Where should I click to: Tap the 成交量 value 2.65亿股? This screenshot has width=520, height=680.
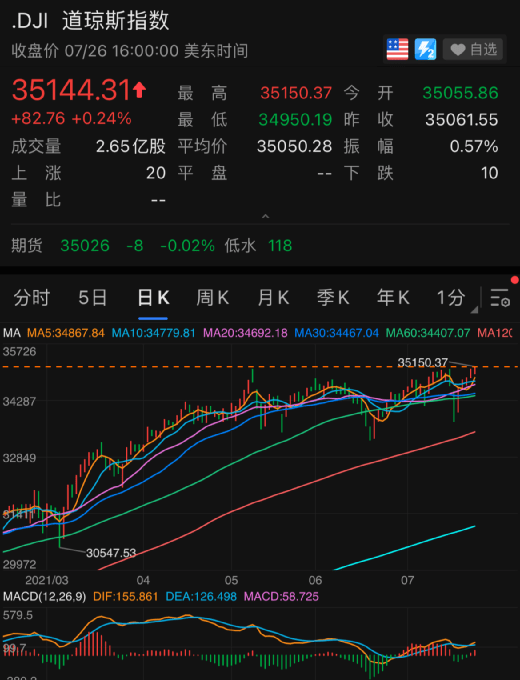point(131,147)
